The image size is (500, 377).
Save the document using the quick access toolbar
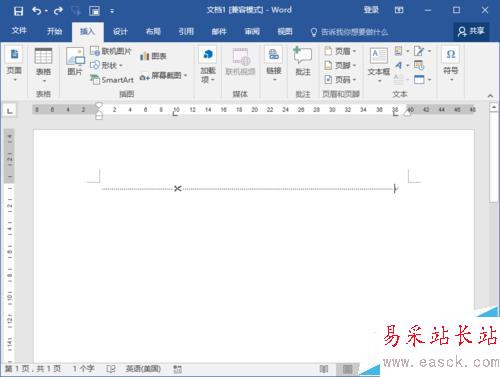click(x=18, y=11)
